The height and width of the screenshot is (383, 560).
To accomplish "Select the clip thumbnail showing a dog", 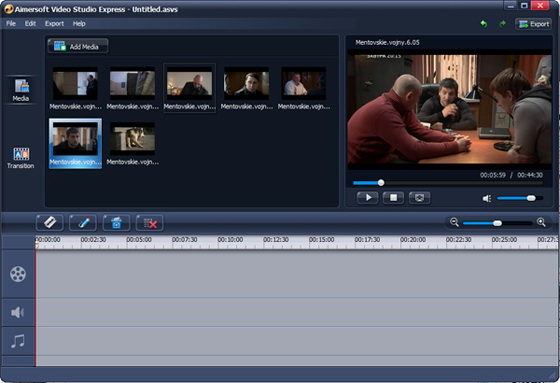I will click(x=132, y=144).
